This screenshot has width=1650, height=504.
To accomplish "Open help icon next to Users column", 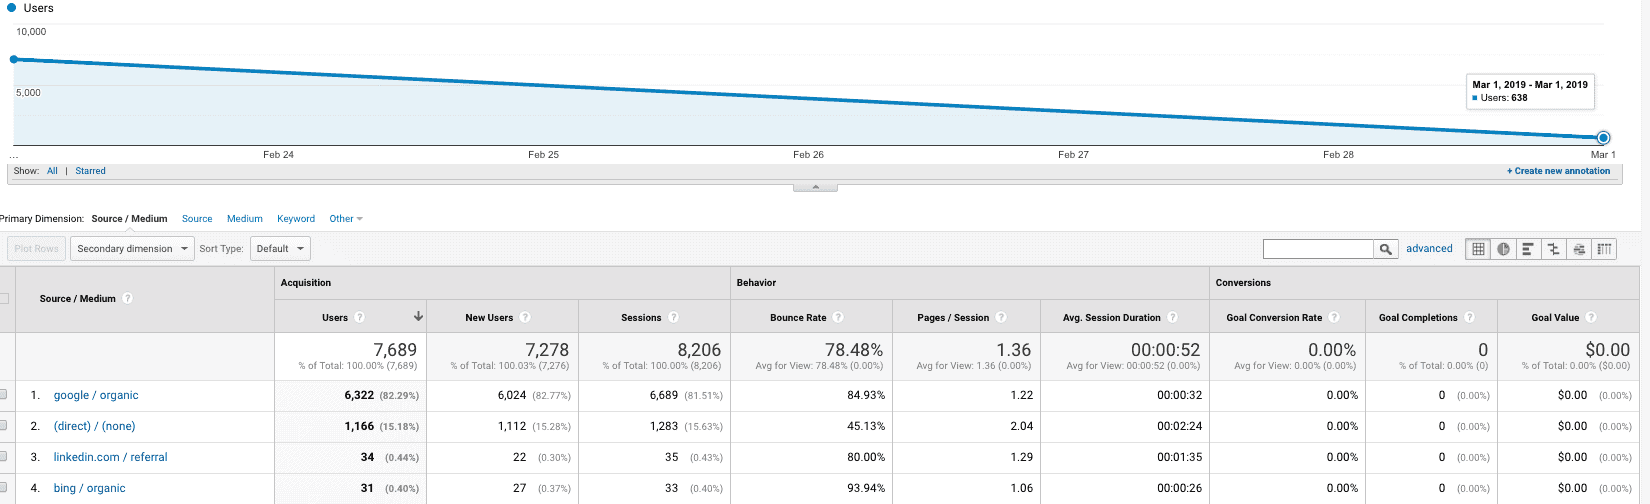I will (x=360, y=317).
